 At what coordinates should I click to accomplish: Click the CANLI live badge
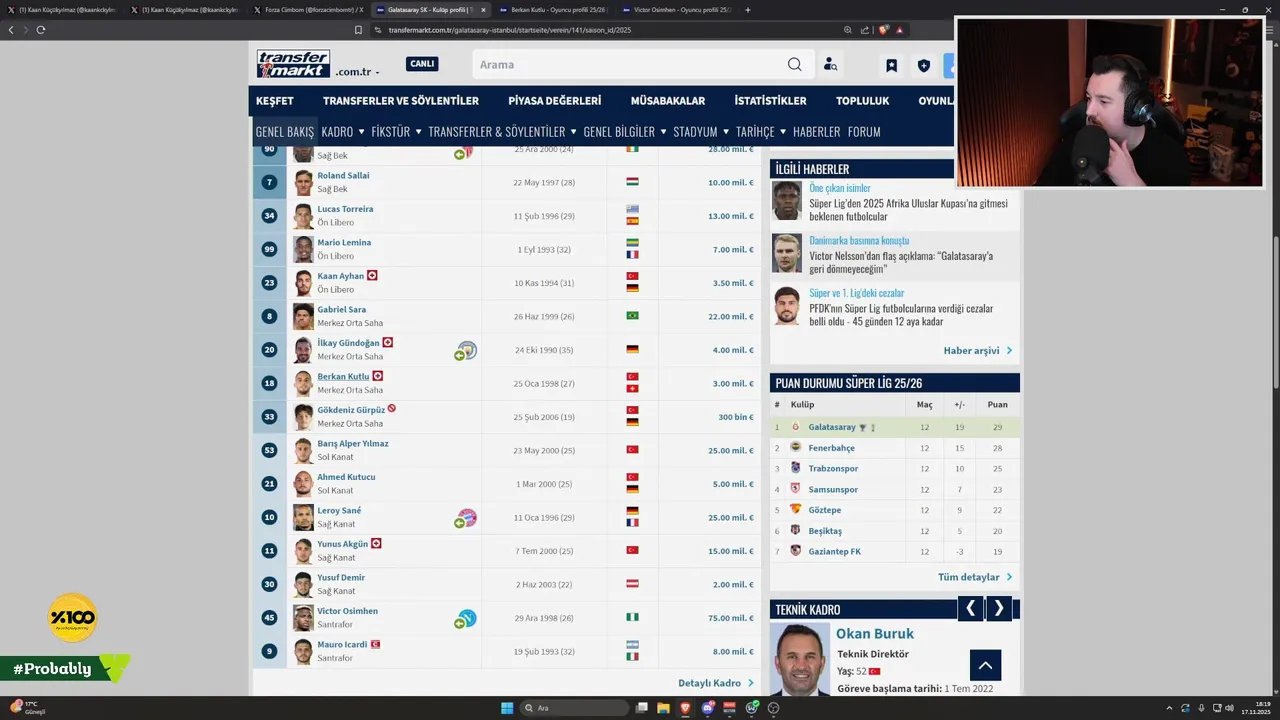coord(422,64)
